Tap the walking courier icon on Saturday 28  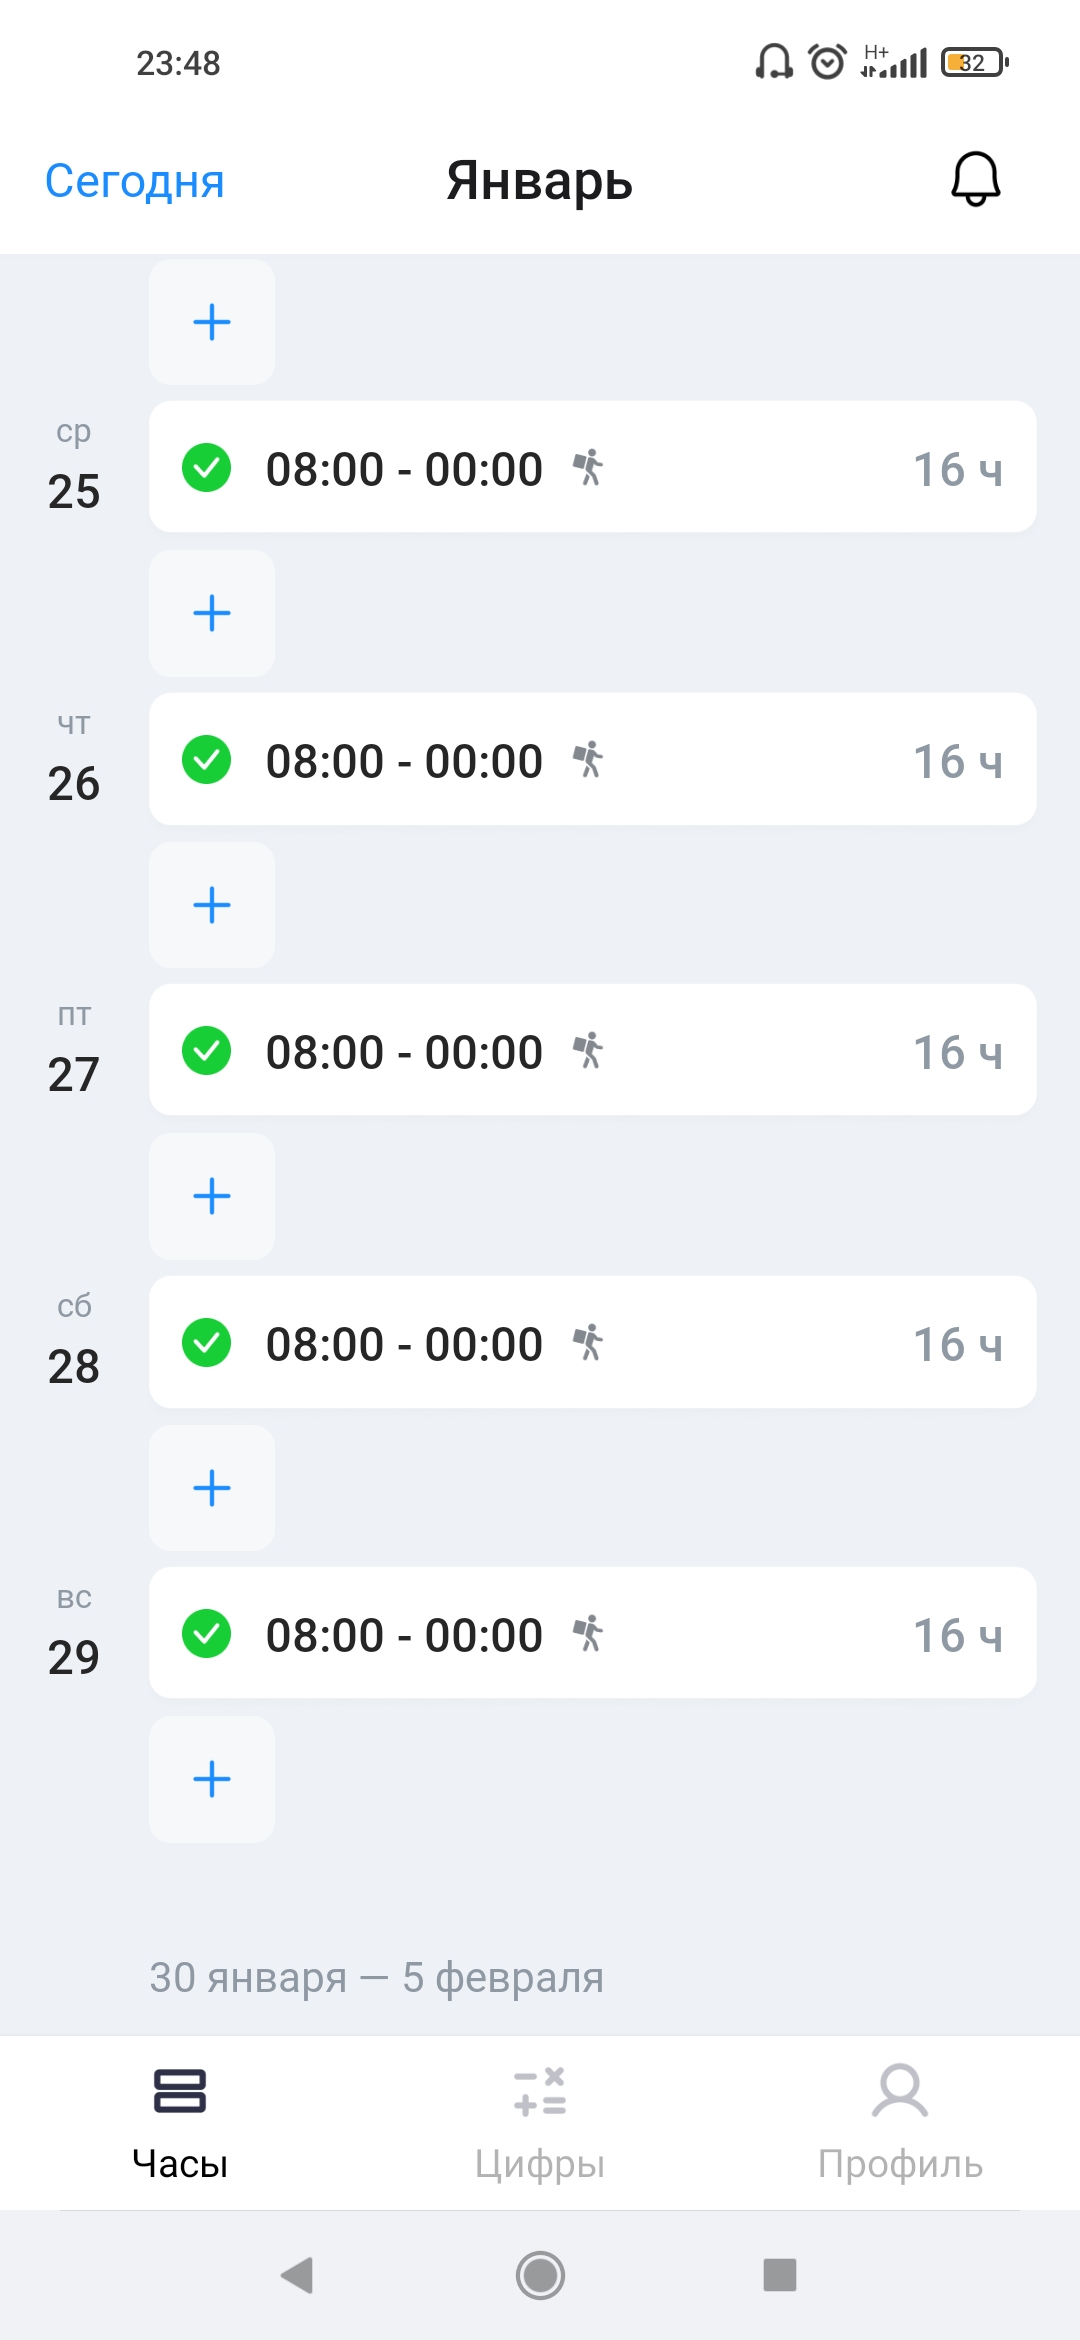(x=588, y=1343)
